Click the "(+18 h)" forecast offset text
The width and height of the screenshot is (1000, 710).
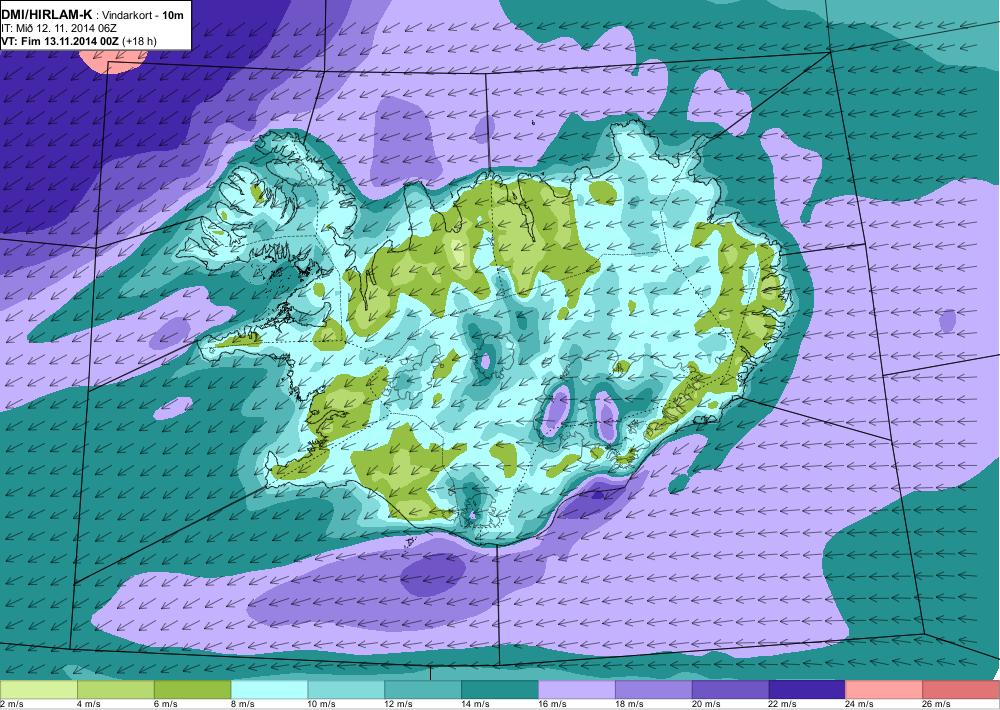[141, 41]
